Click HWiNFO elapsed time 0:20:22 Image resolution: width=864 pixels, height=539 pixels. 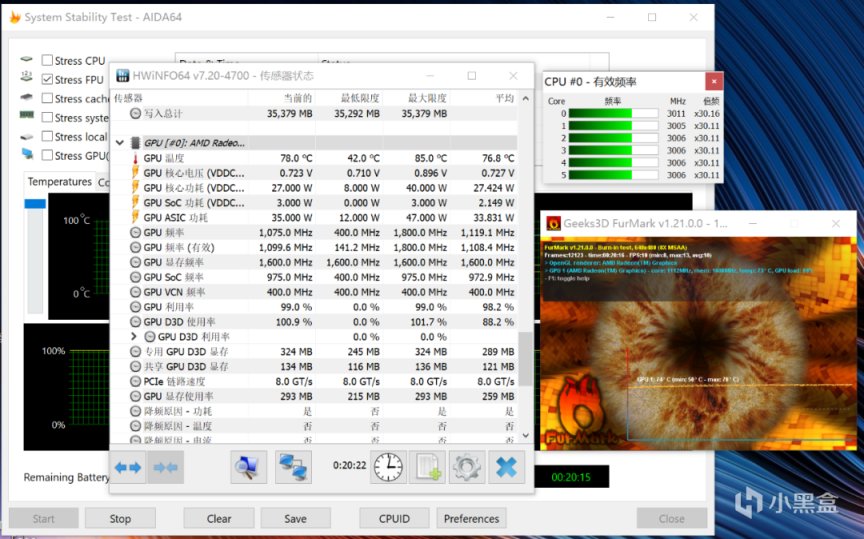[349, 466]
